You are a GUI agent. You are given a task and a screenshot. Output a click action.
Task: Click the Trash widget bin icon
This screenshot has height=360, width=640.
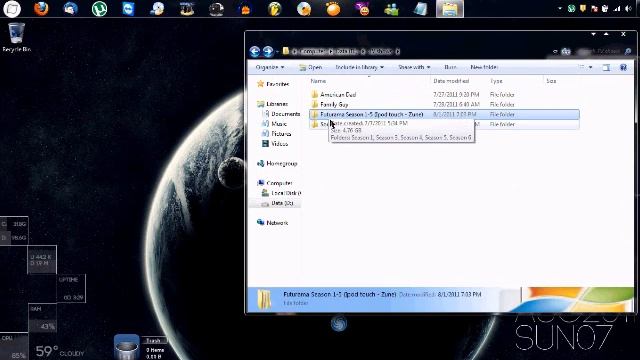point(126,347)
